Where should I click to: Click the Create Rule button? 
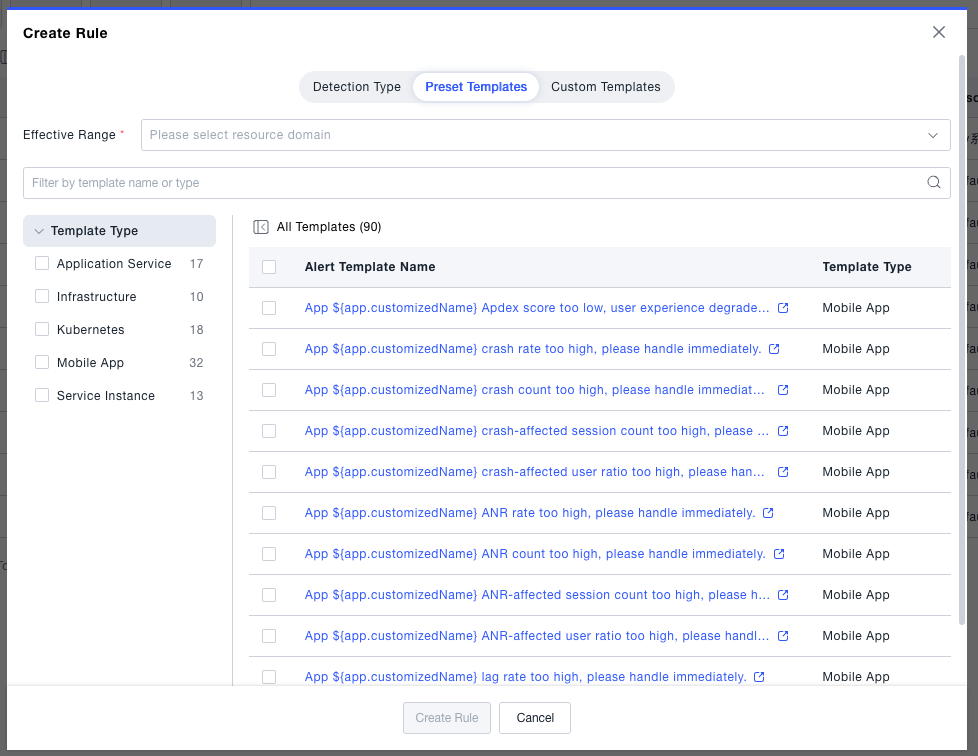447,718
